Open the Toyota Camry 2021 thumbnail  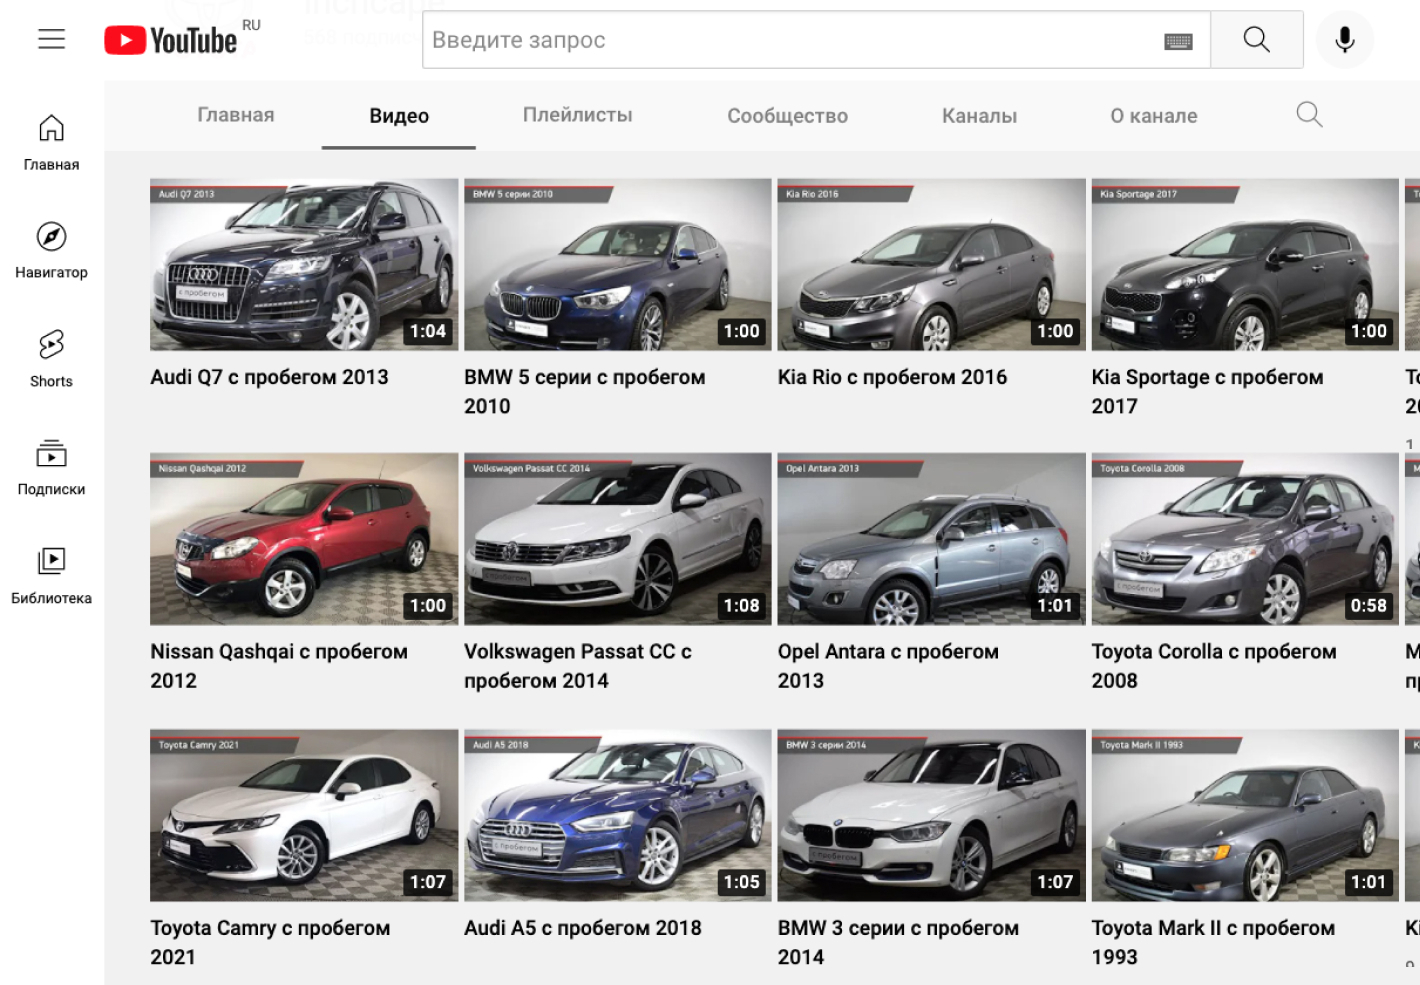click(304, 816)
